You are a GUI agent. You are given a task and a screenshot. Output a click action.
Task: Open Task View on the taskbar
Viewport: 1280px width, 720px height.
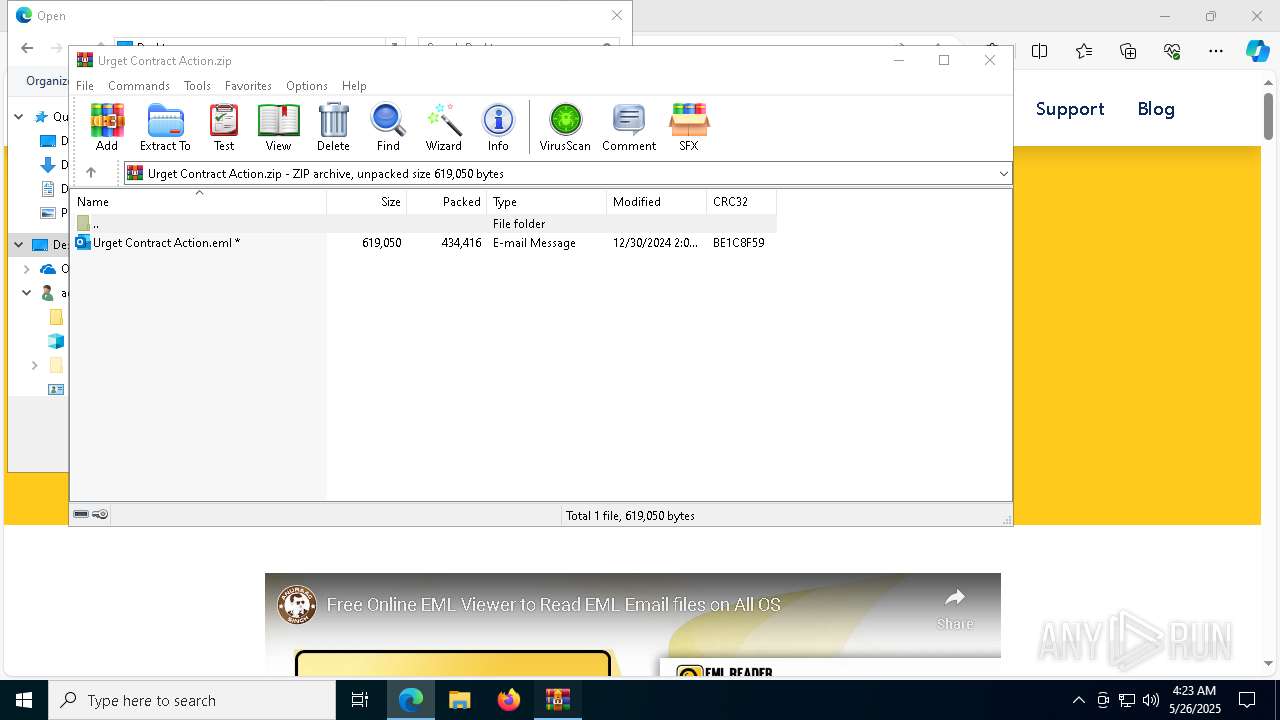click(360, 700)
